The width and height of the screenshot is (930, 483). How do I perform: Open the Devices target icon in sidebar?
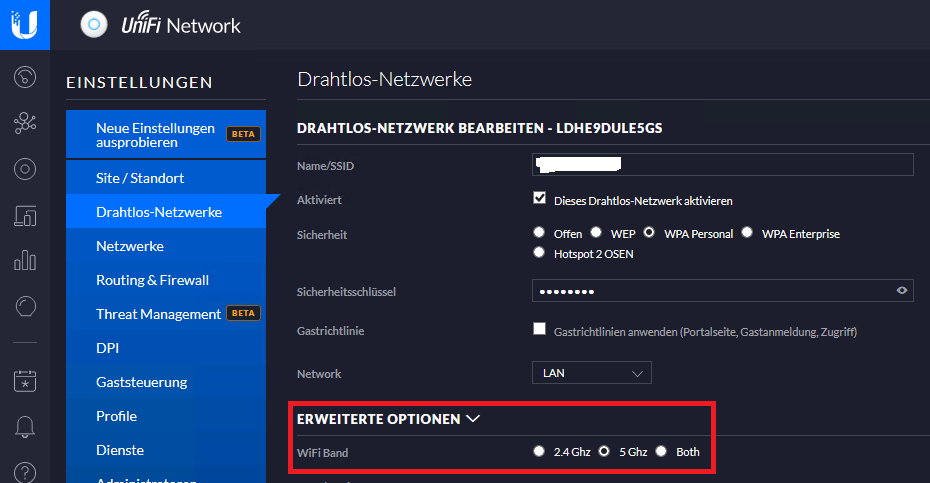[25, 169]
